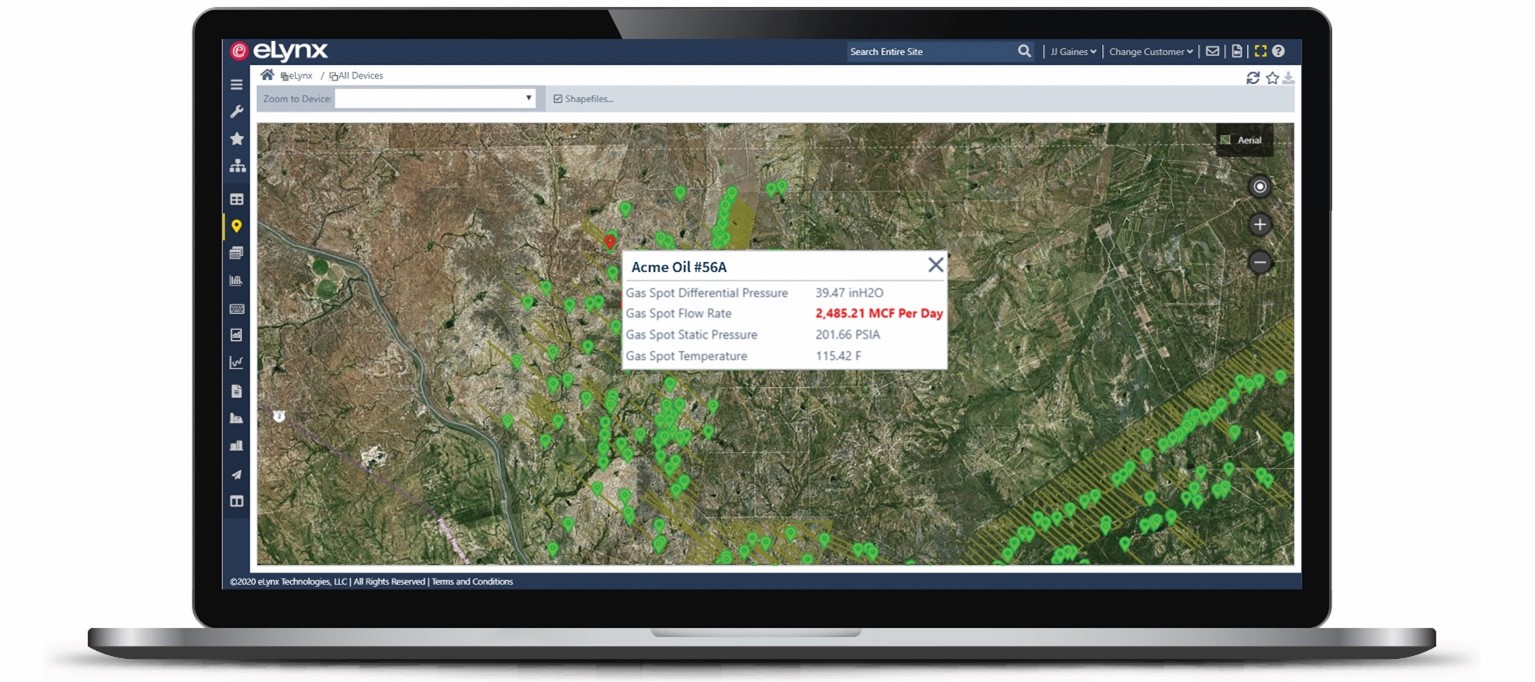The width and height of the screenshot is (1535, 682).
Task: Open the wrench tools sidebar icon
Action: click(237, 111)
